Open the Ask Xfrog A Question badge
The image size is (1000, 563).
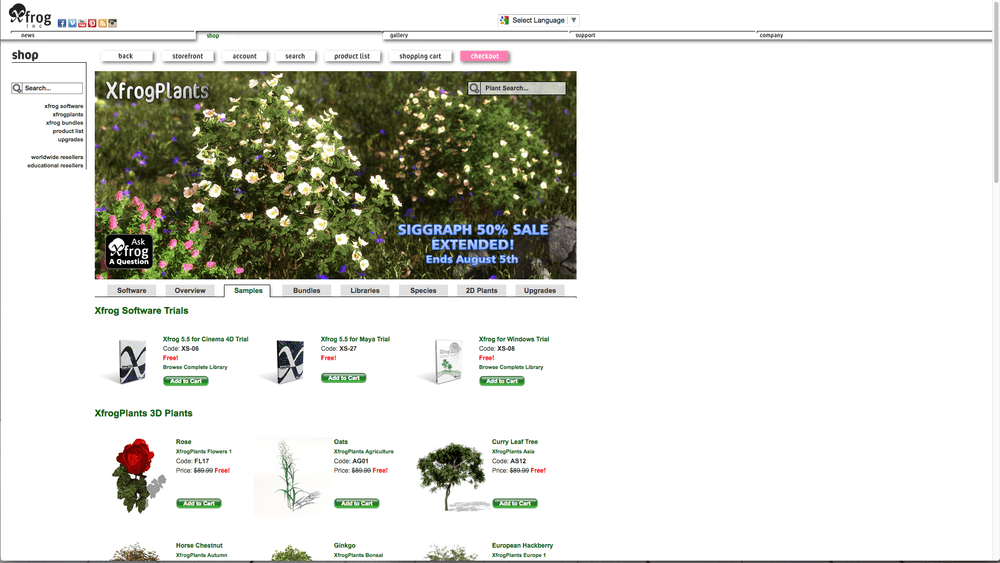[x=129, y=251]
